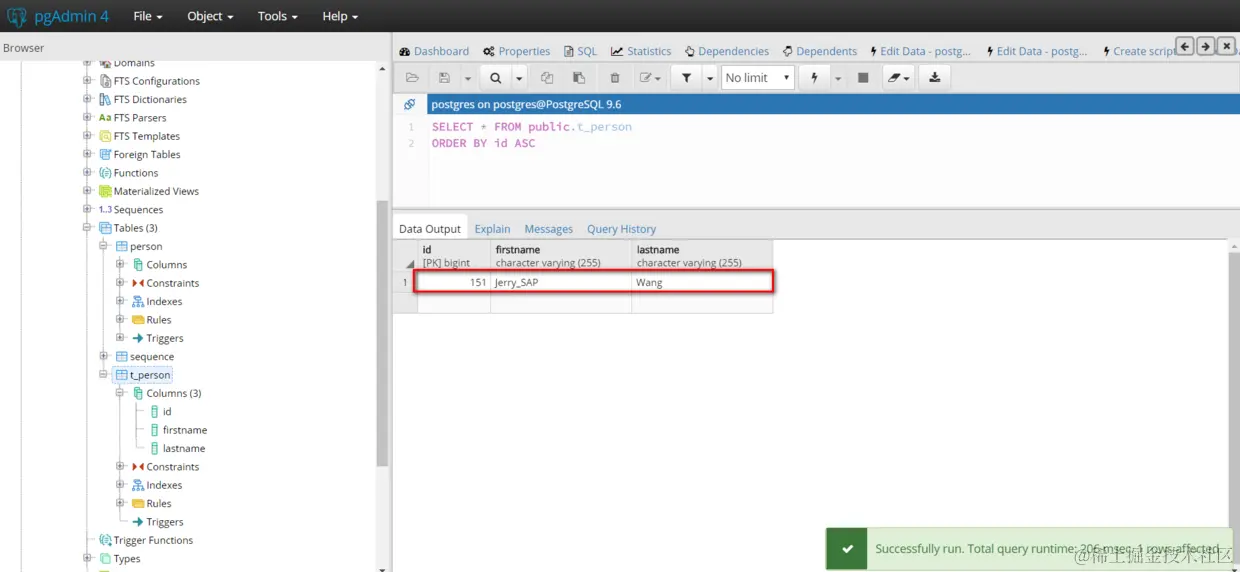Open the Tools menu

[x=277, y=16]
